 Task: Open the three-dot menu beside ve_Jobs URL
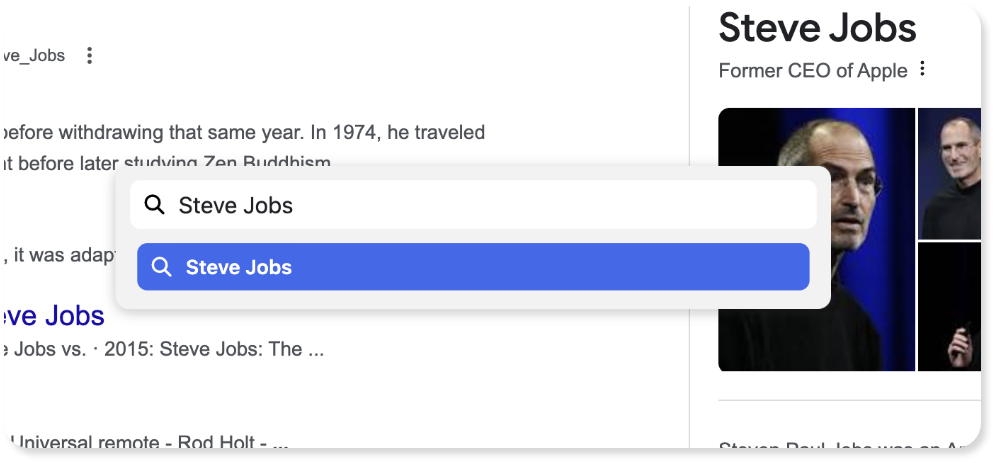[89, 56]
